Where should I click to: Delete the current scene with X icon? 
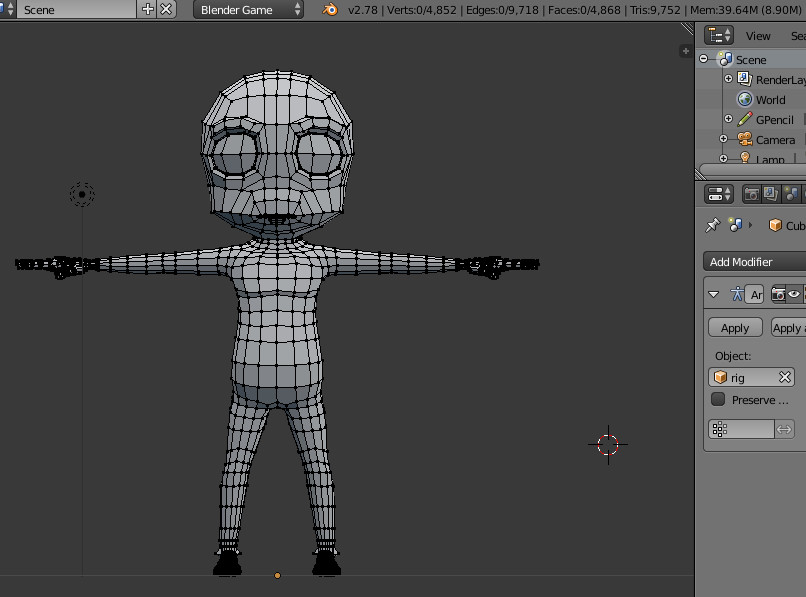pyautogui.click(x=166, y=9)
